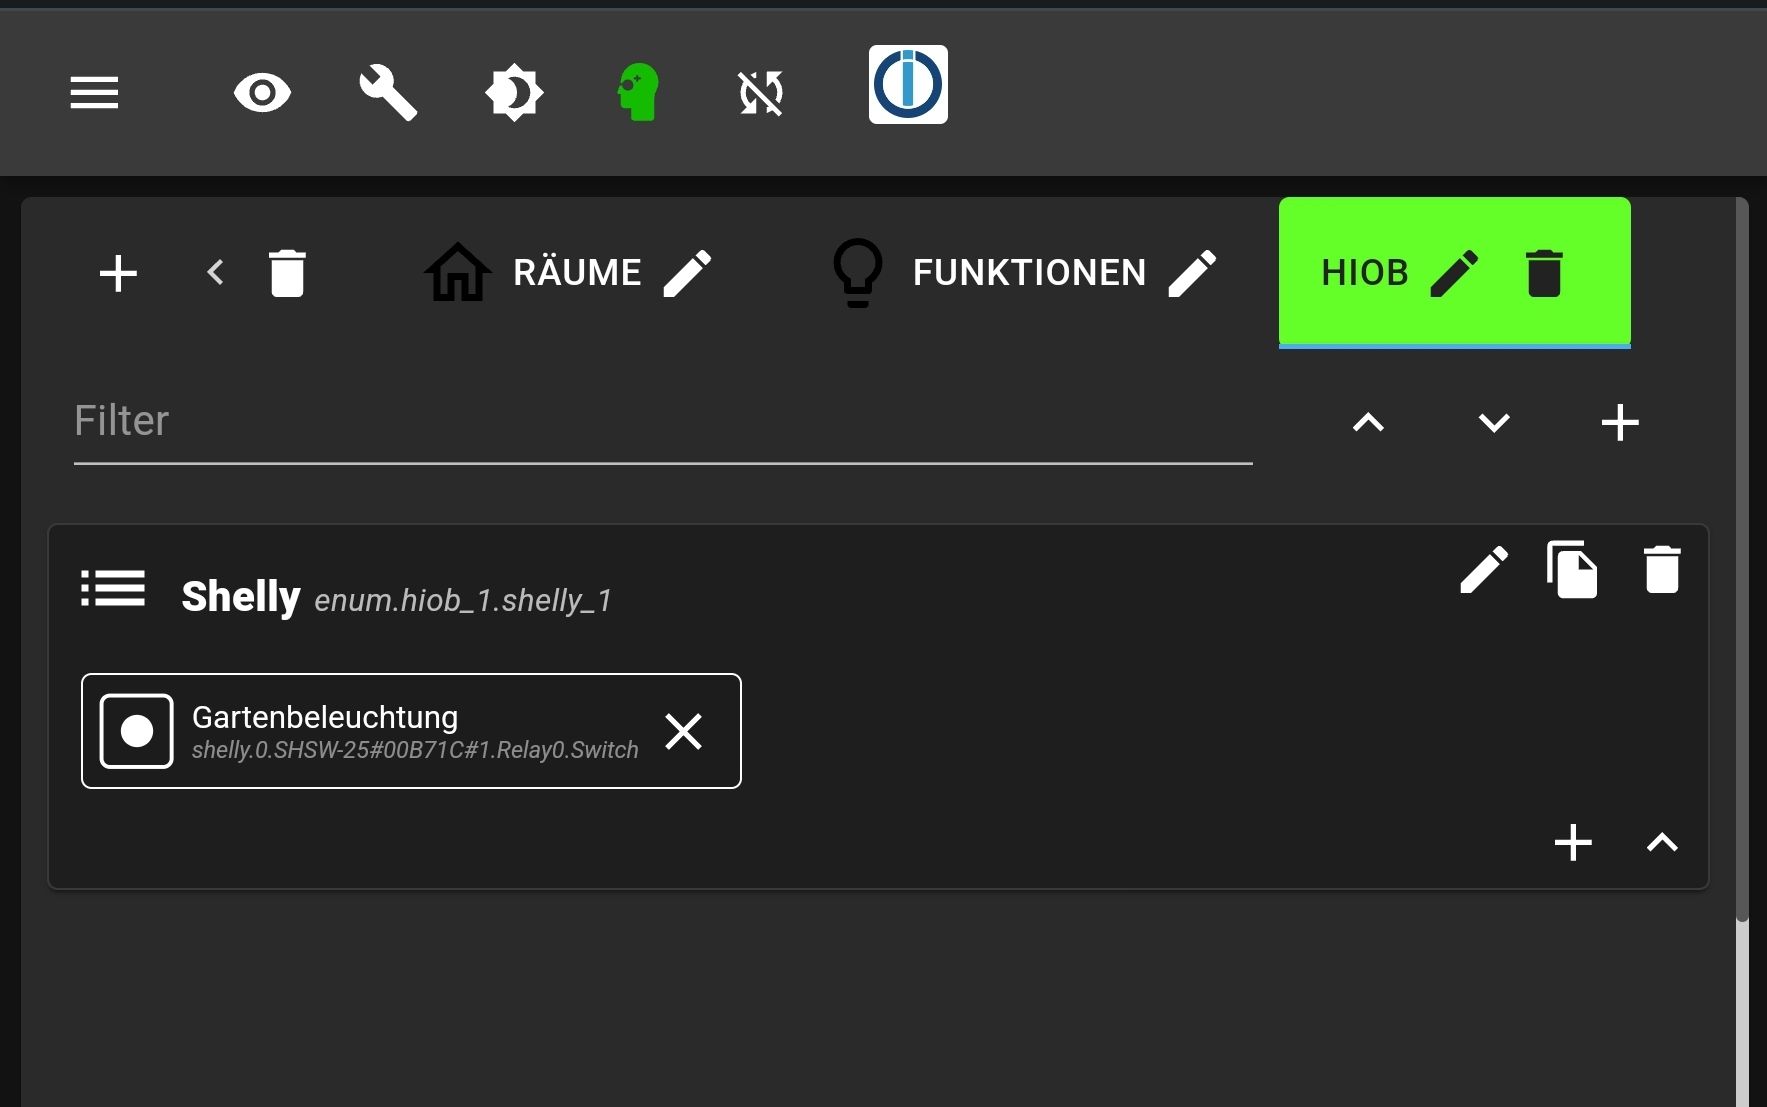
Task: Toggle dark/light theme brightness icon
Action: (x=514, y=93)
